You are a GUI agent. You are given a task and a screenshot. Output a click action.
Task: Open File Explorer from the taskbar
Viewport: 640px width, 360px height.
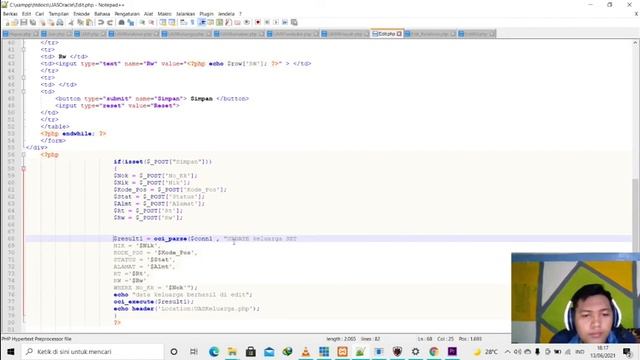(232, 351)
